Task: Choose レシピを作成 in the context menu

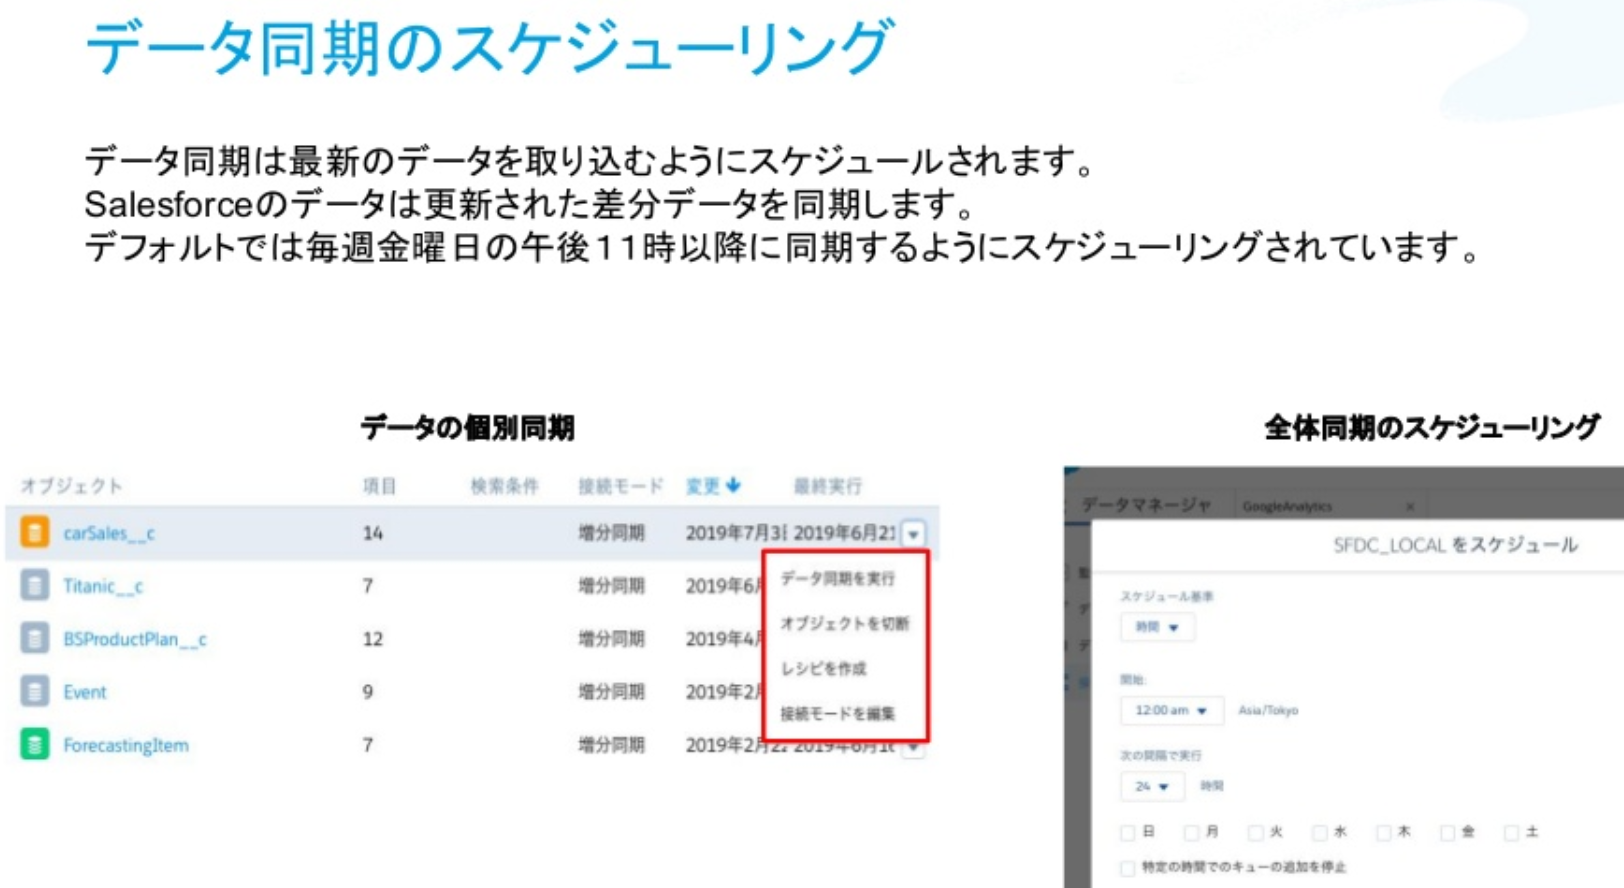Action: [x=823, y=668]
